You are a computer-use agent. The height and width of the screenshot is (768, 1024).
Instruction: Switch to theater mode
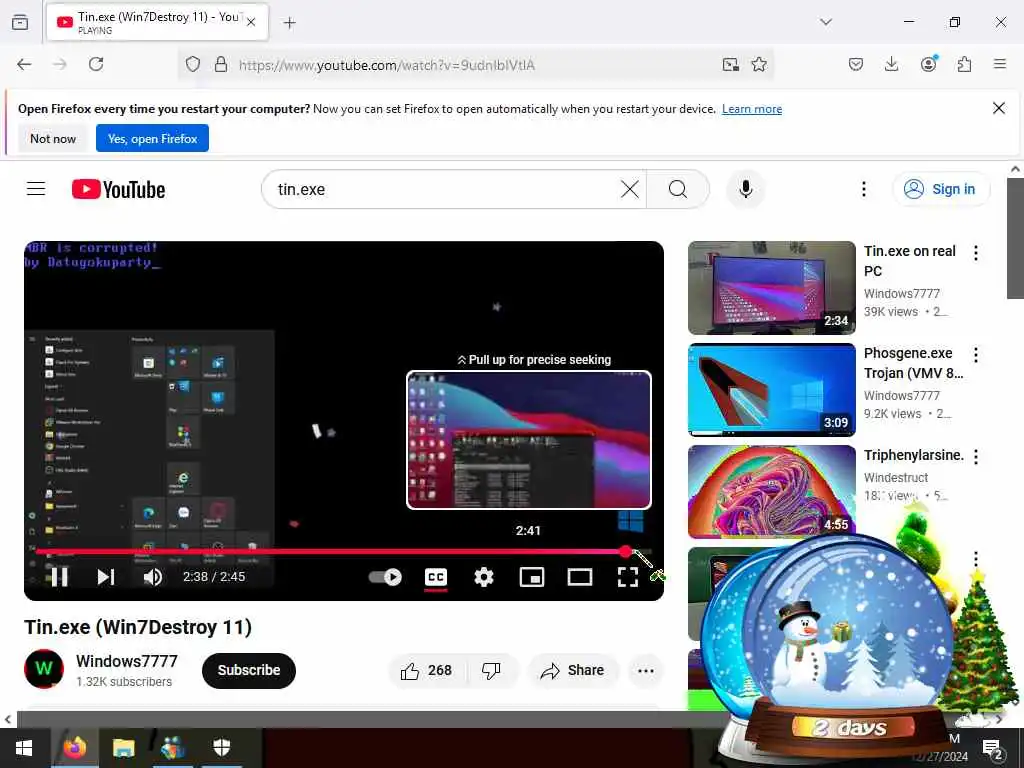click(x=580, y=577)
